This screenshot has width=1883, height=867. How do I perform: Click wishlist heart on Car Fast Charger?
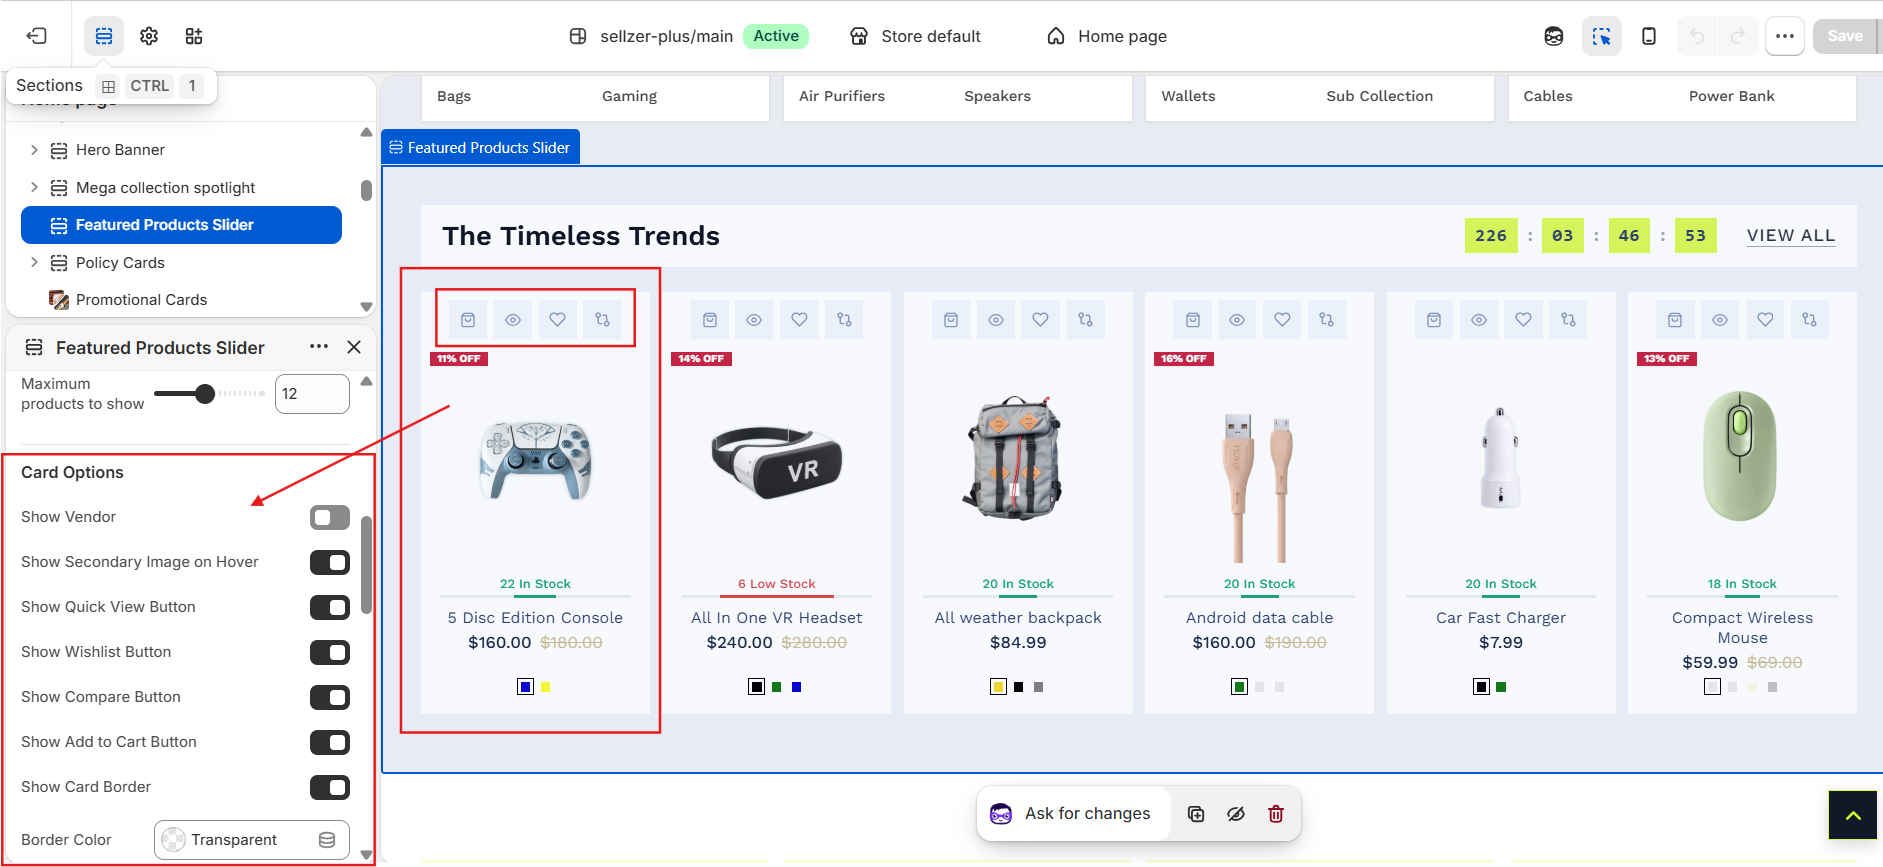pos(1524,320)
